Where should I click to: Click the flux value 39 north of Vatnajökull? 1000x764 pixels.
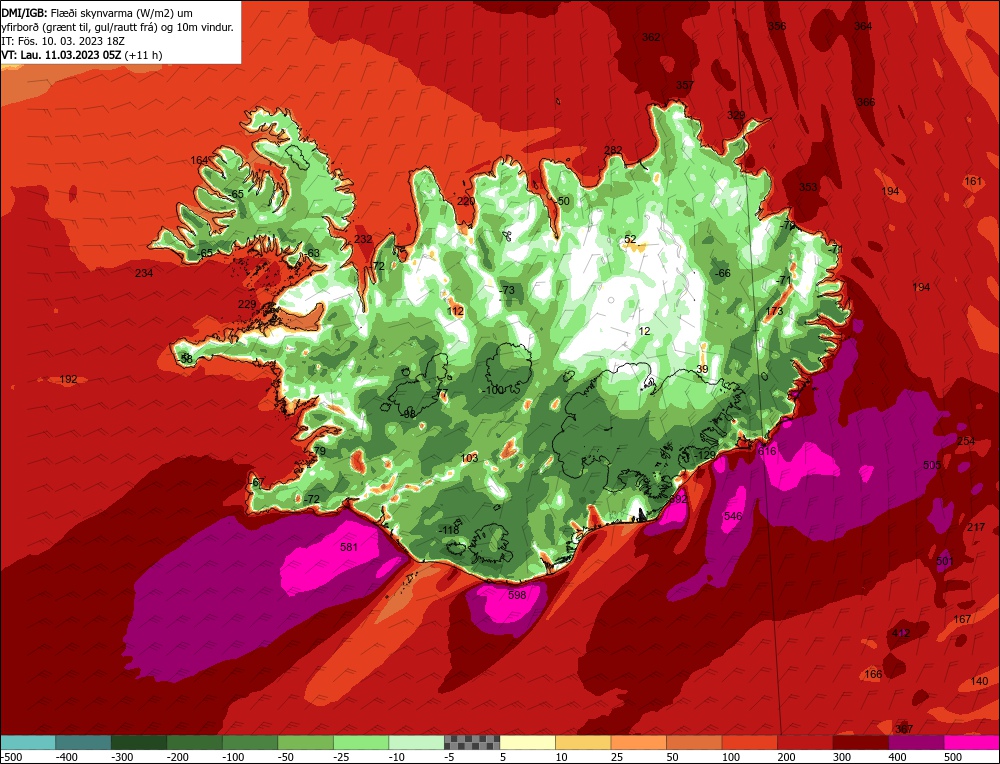point(702,369)
